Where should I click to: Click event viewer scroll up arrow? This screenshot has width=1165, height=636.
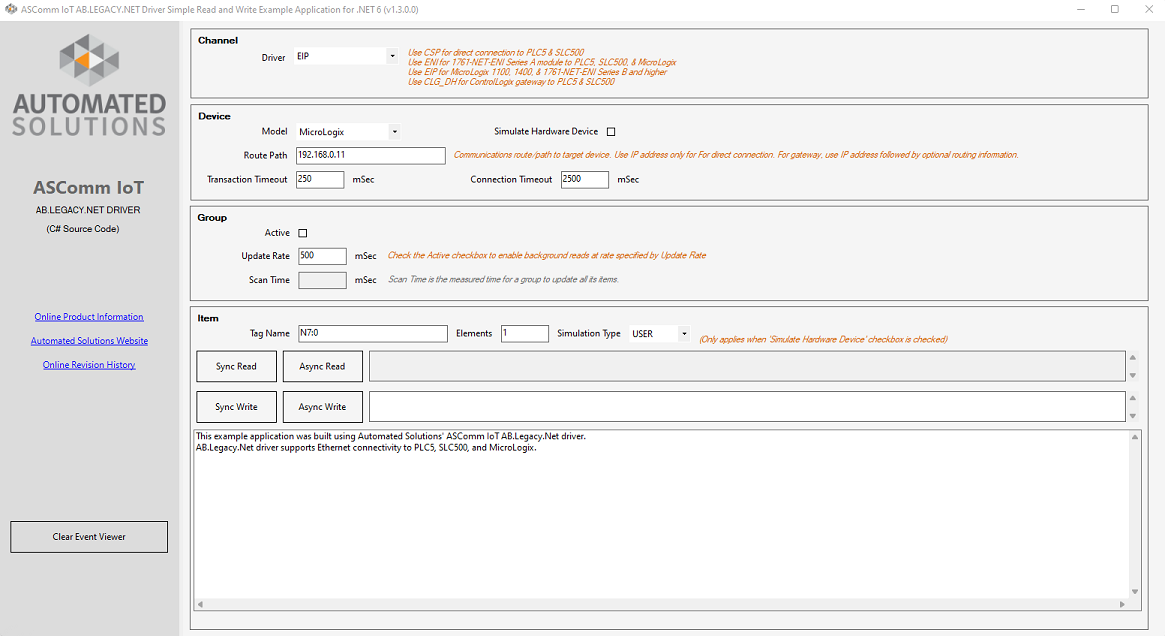click(x=1135, y=437)
